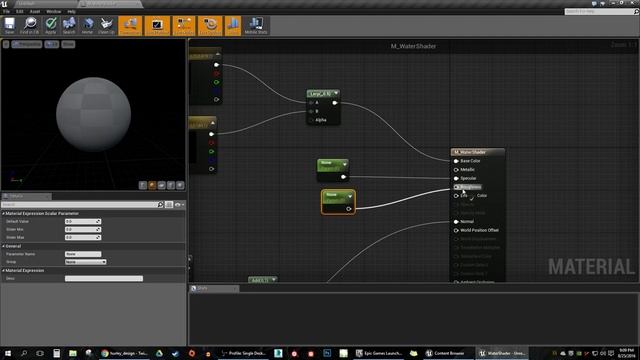Image resolution: width=640 pixels, height=360 pixels.
Task: Set preview mesh to plane shape
Action: pos(162,185)
